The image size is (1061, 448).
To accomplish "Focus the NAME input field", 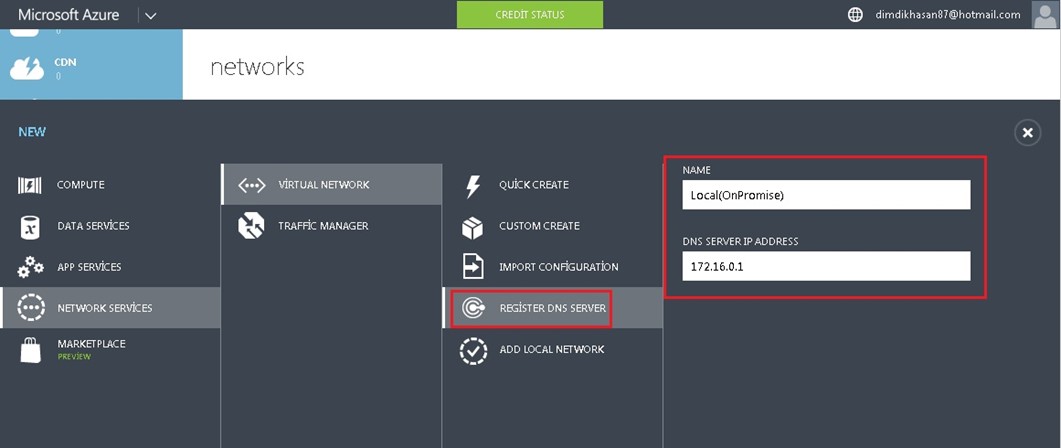I will (x=826, y=195).
